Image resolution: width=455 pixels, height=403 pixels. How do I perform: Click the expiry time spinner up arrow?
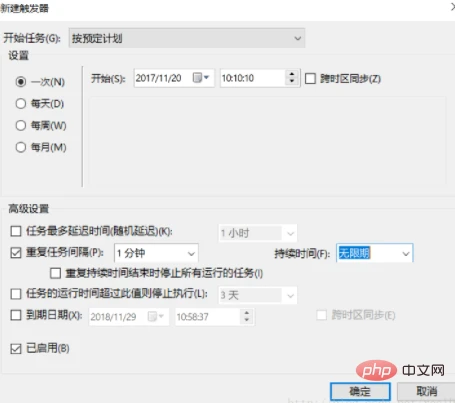point(247,313)
